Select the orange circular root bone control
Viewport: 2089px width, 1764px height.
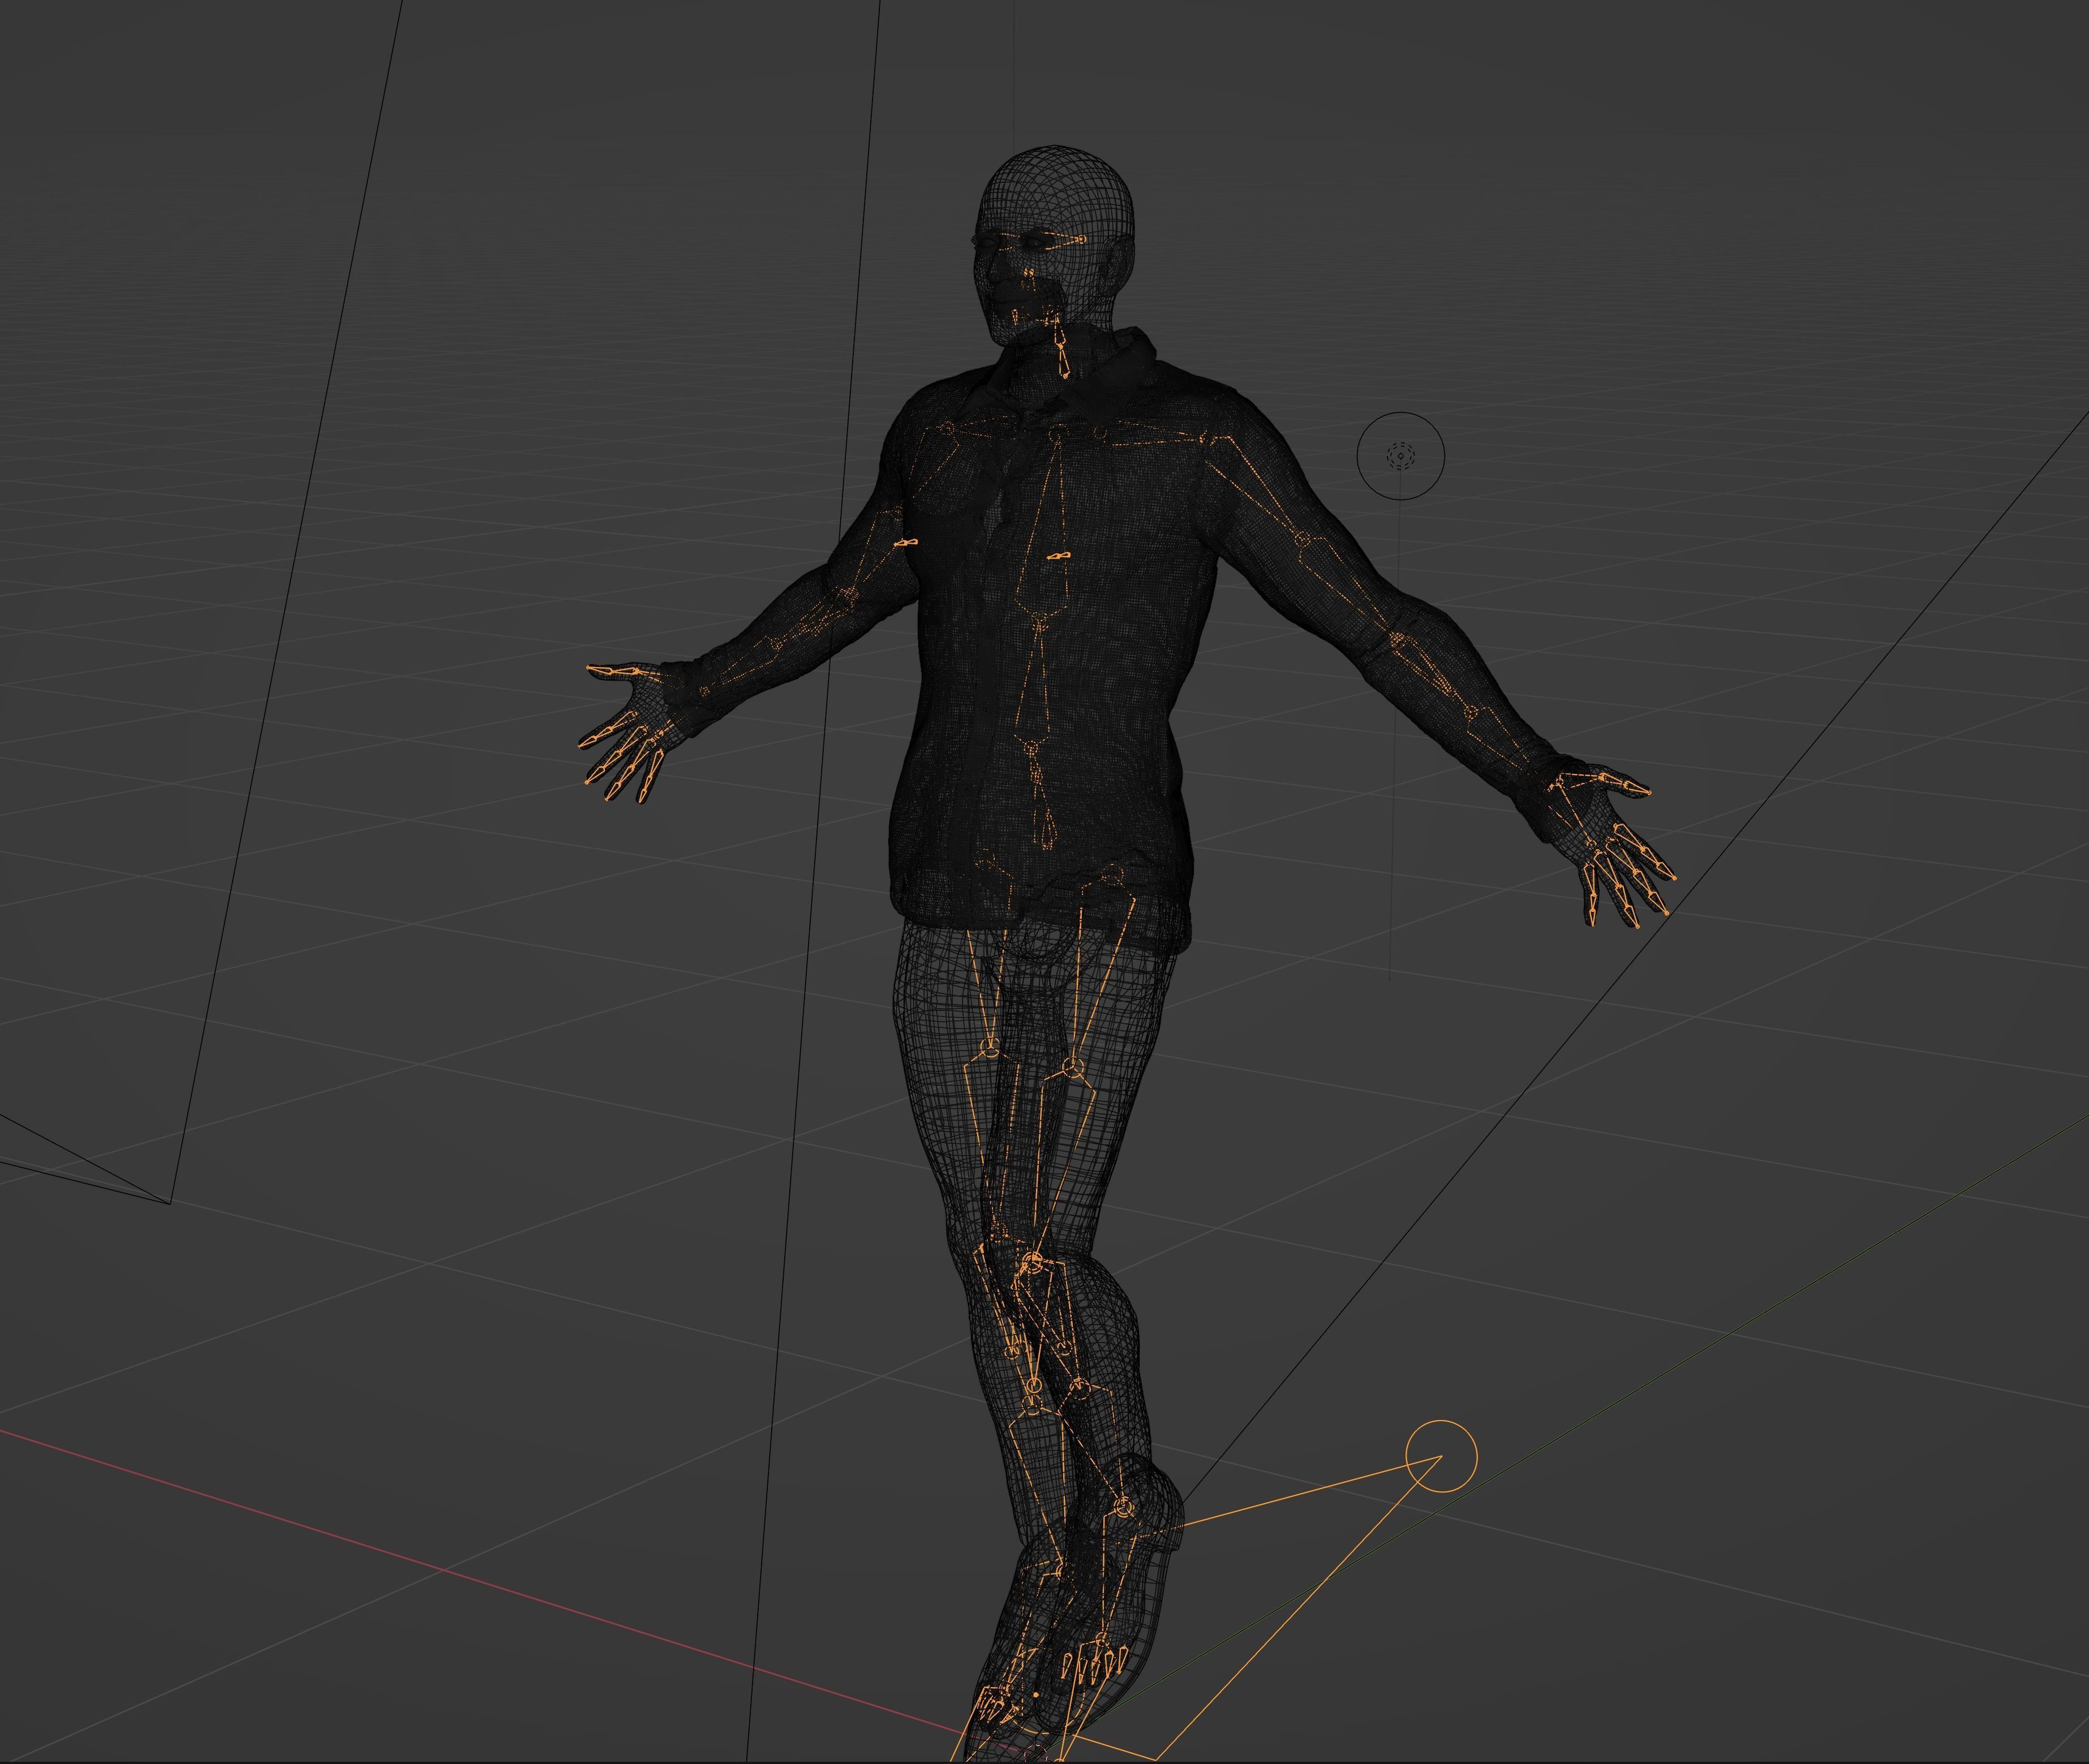1440,1456
